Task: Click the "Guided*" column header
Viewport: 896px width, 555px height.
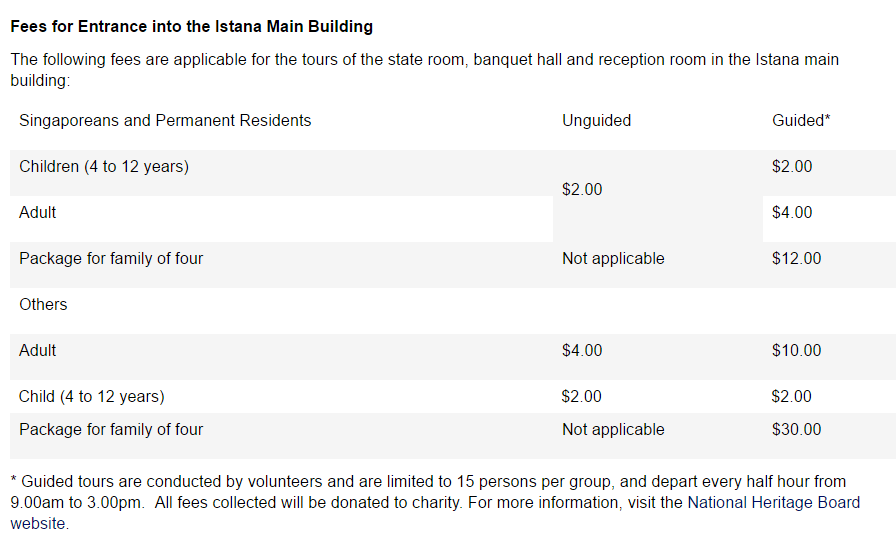Action: [801, 120]
